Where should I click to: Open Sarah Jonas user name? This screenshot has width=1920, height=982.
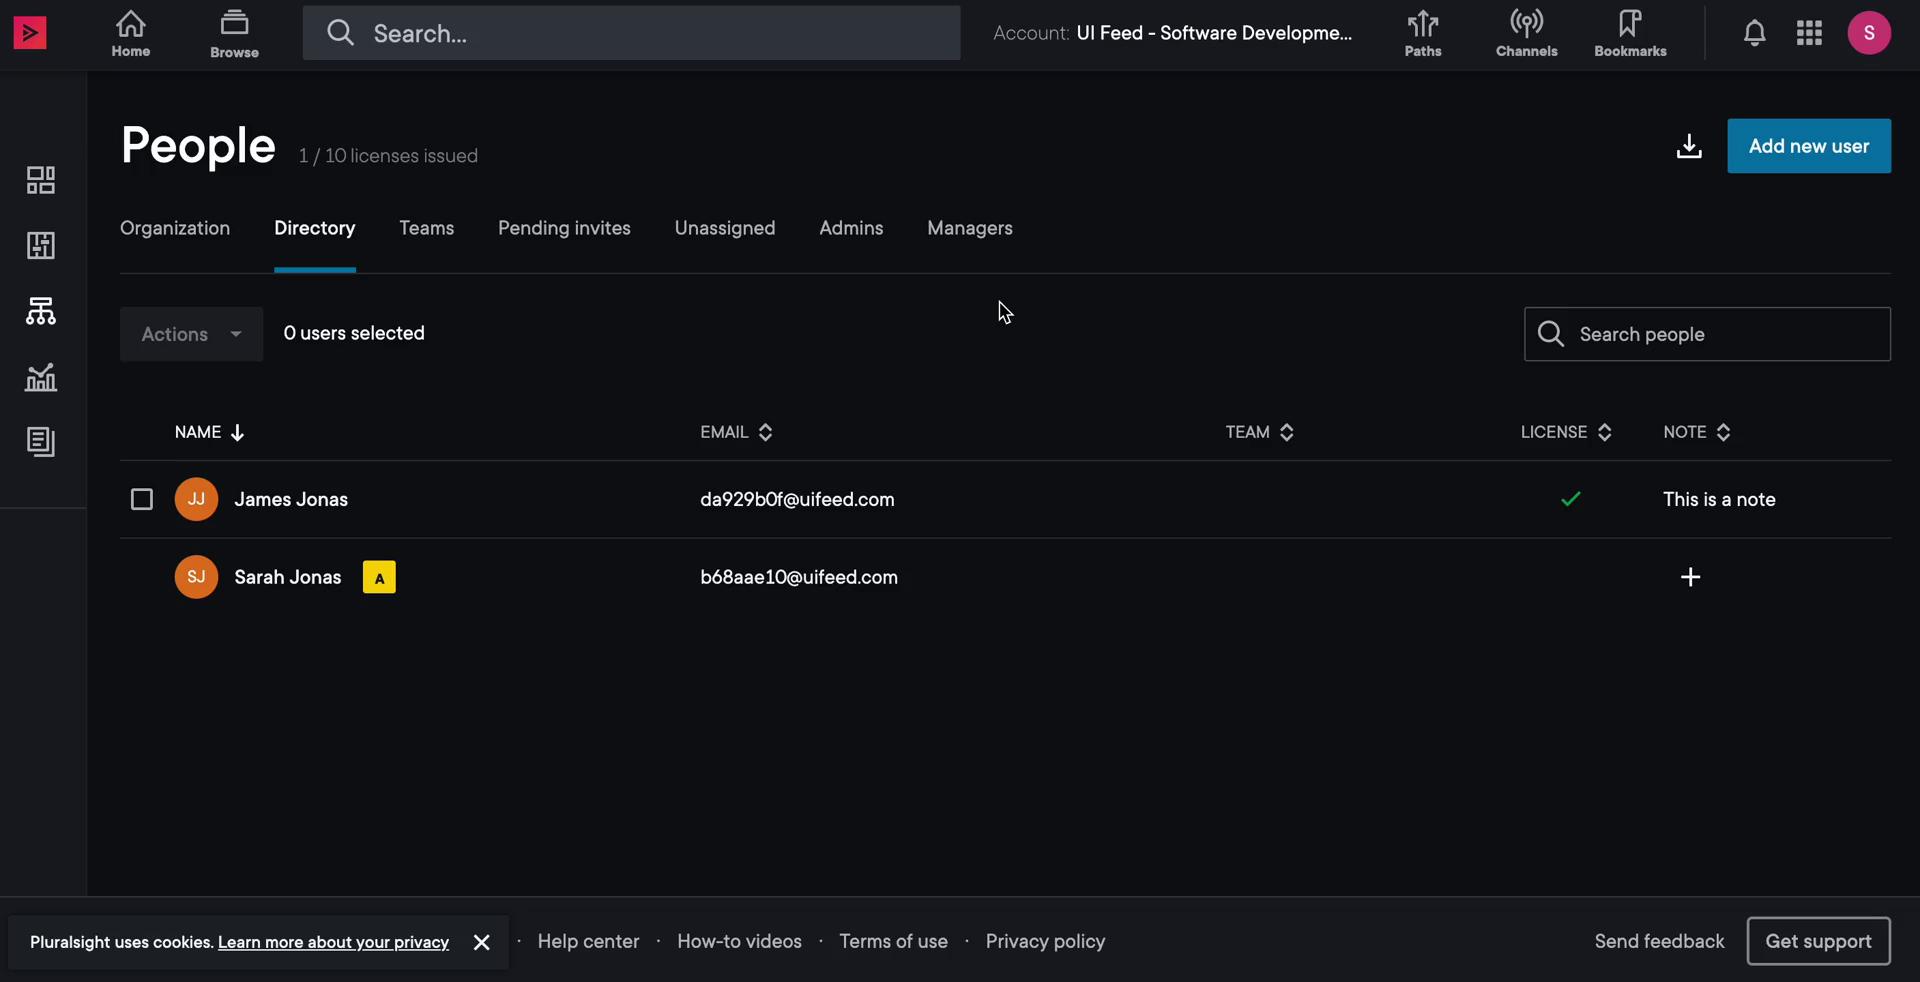(x=288, y=577)
